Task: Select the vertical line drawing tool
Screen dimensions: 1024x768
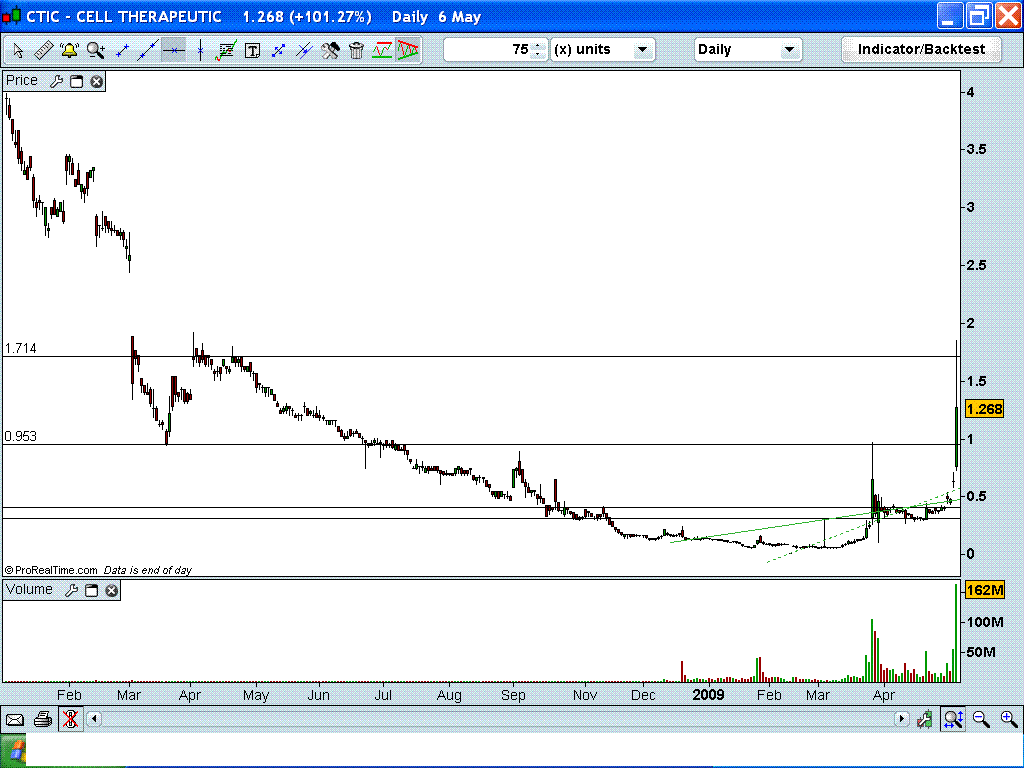Action: click(x=200, y=50)
